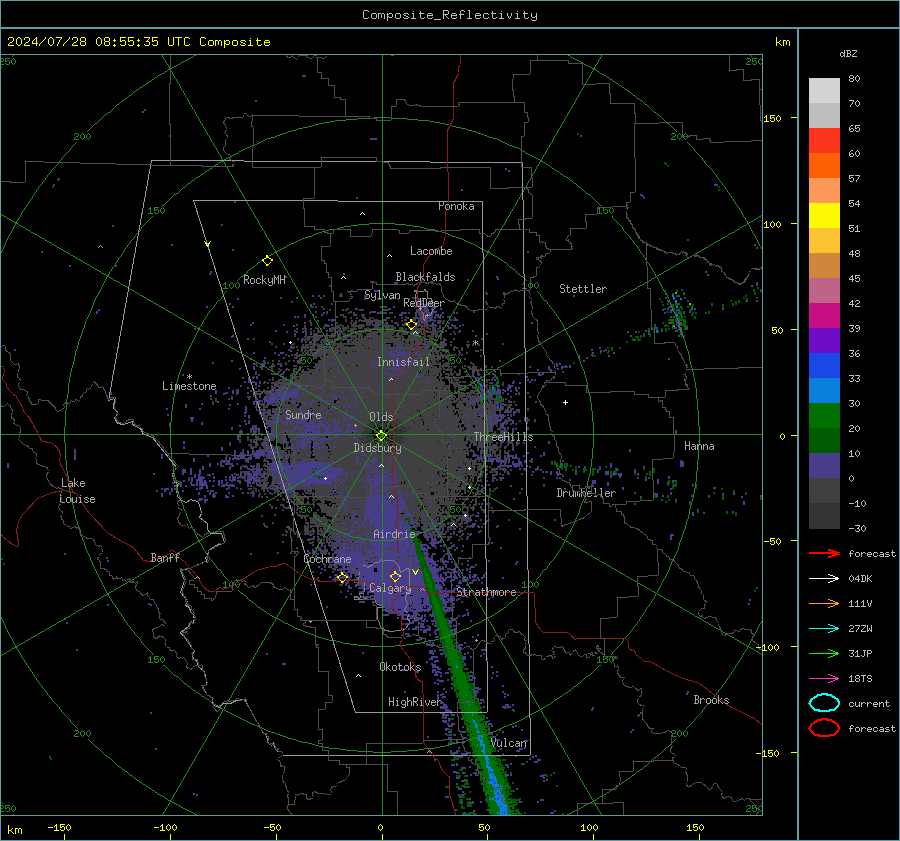Click the Banff town label

(x=165, y=557)
